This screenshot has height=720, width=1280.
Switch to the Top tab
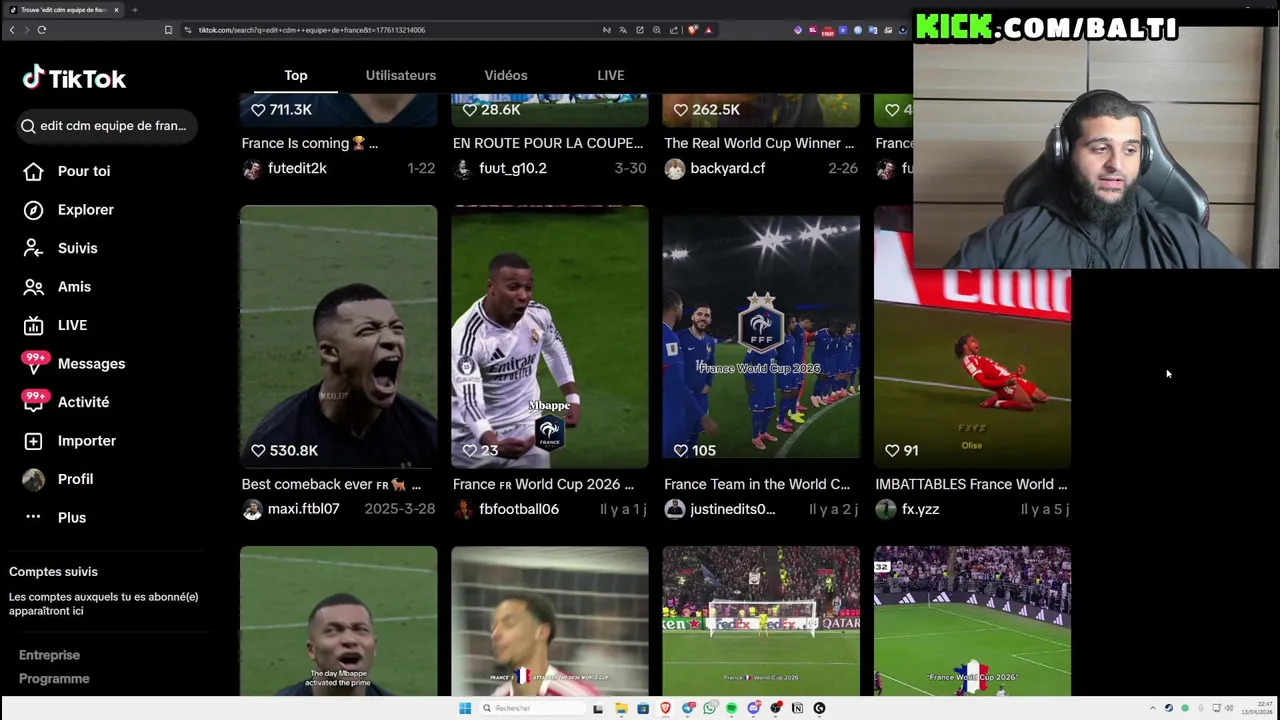click(x=295, y=75)
